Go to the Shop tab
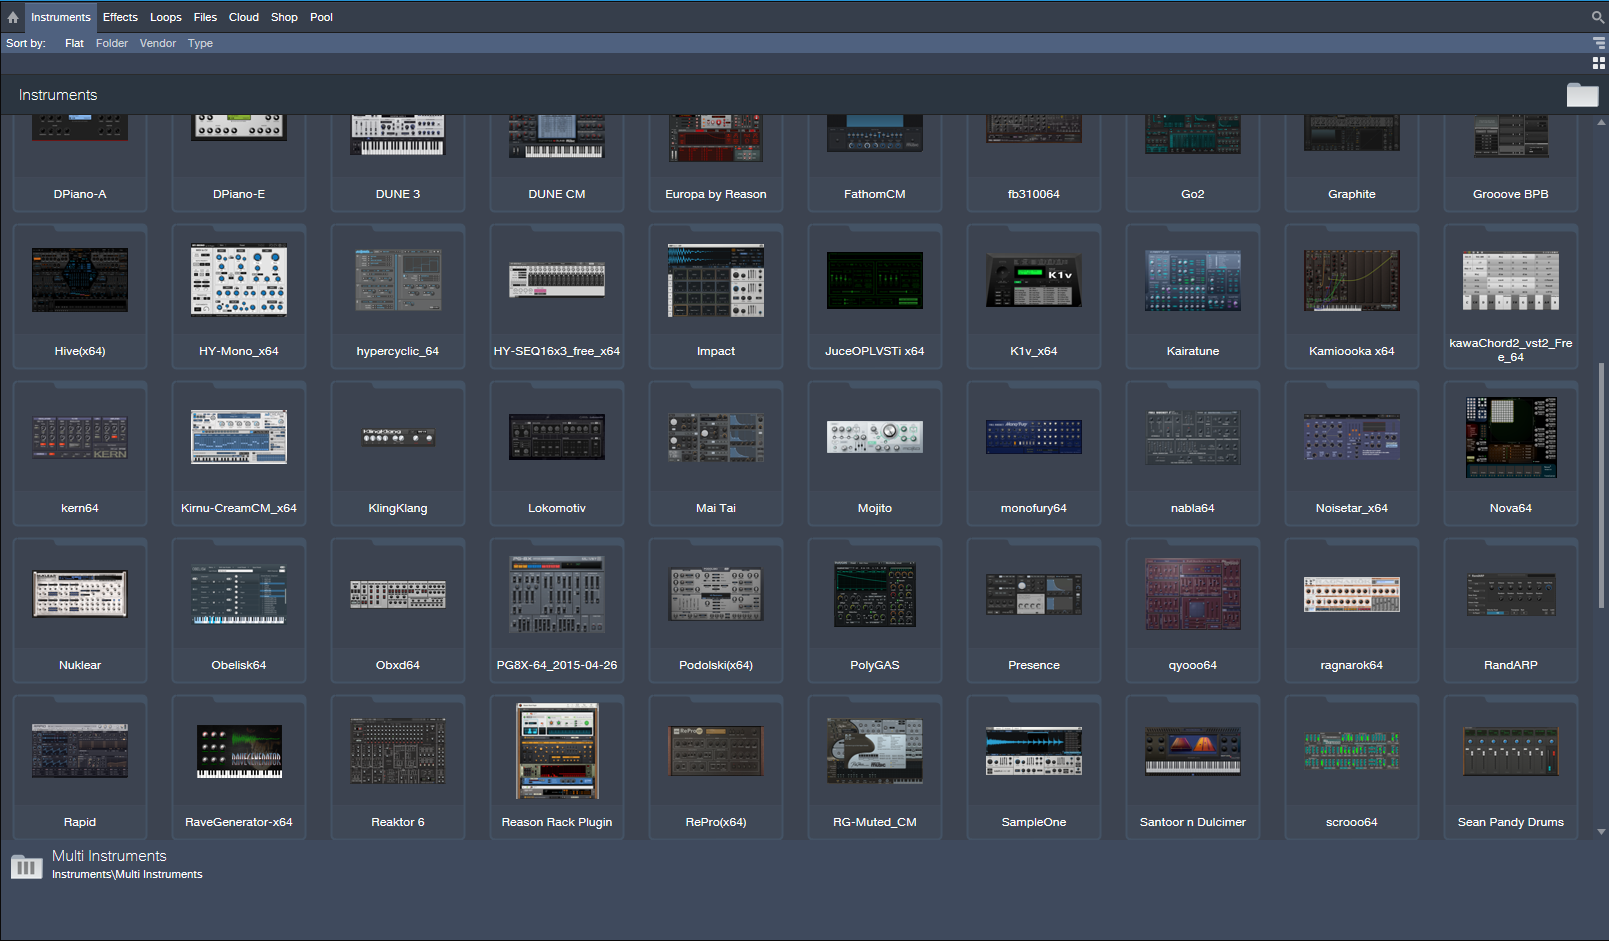This screenshot has width=1609, height=941. pos(284,17)
